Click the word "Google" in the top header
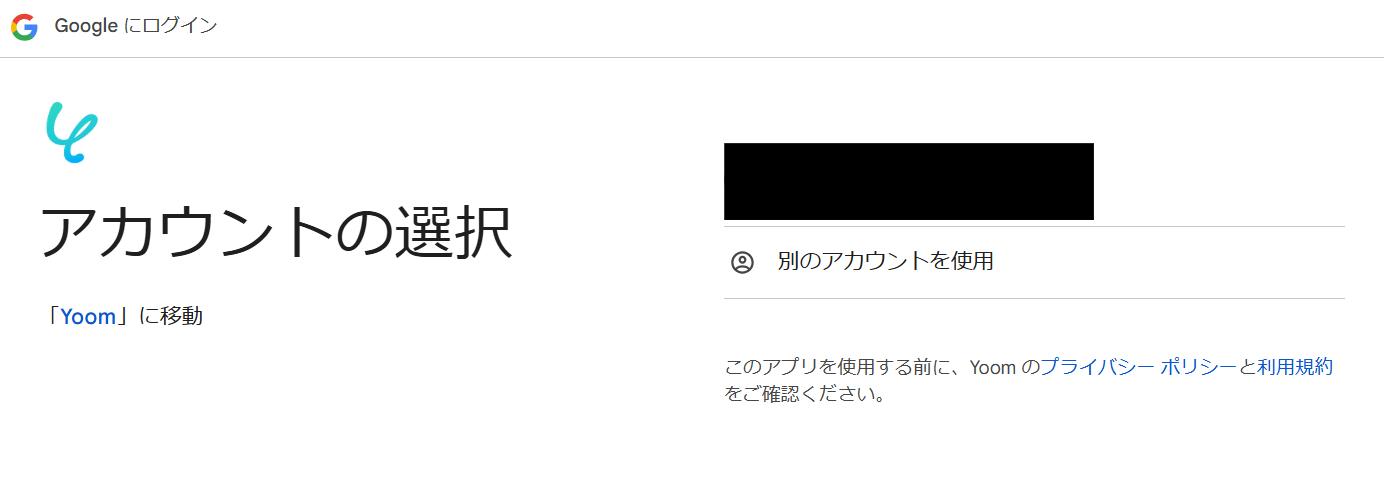Image resolution: width=1384 pixels, height=493 pixels. pyautogui.click(x=86, y=27)
